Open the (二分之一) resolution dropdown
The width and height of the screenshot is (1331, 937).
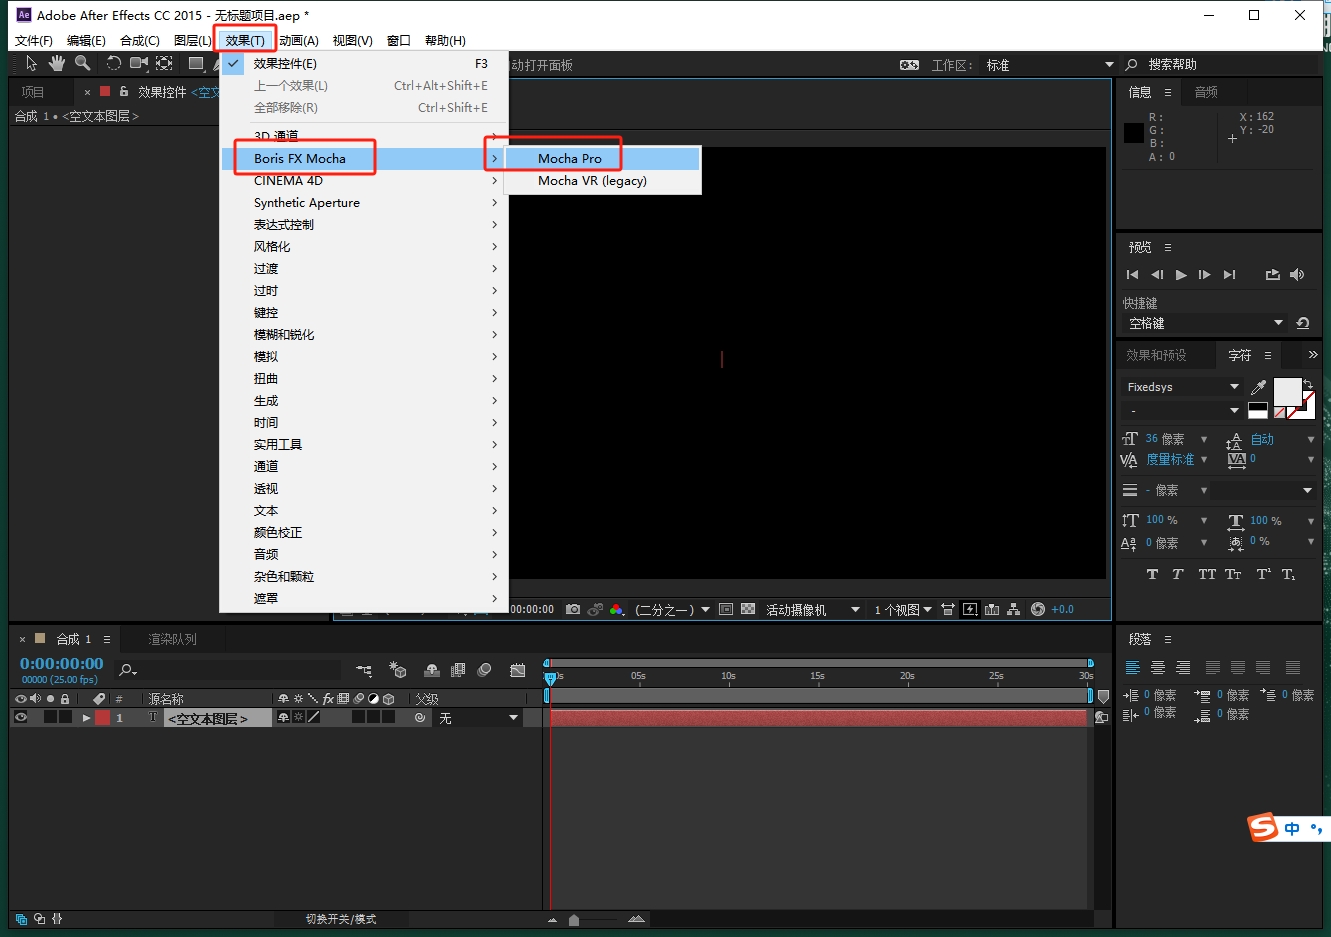(672, 609)
